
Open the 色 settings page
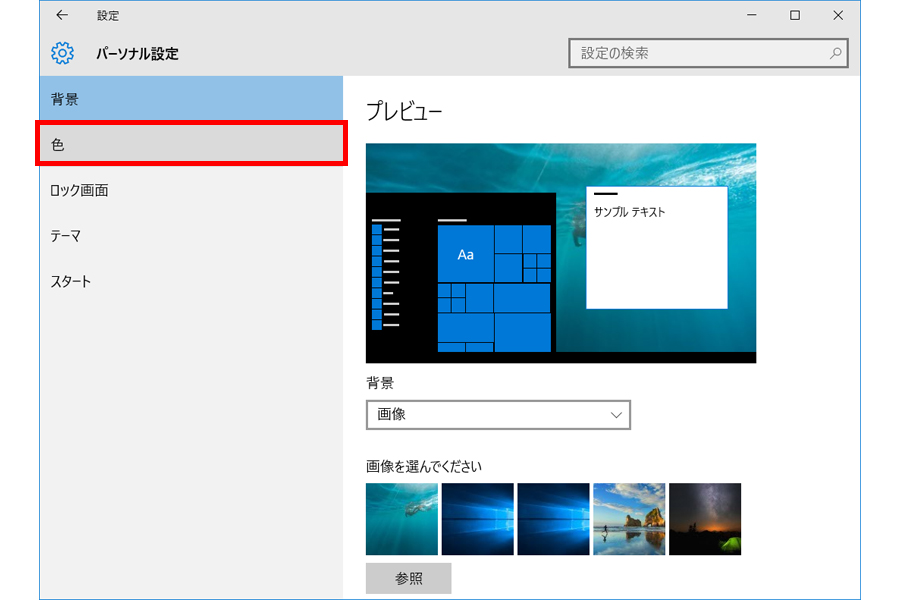pyautogui.click(x=190, y=144)
